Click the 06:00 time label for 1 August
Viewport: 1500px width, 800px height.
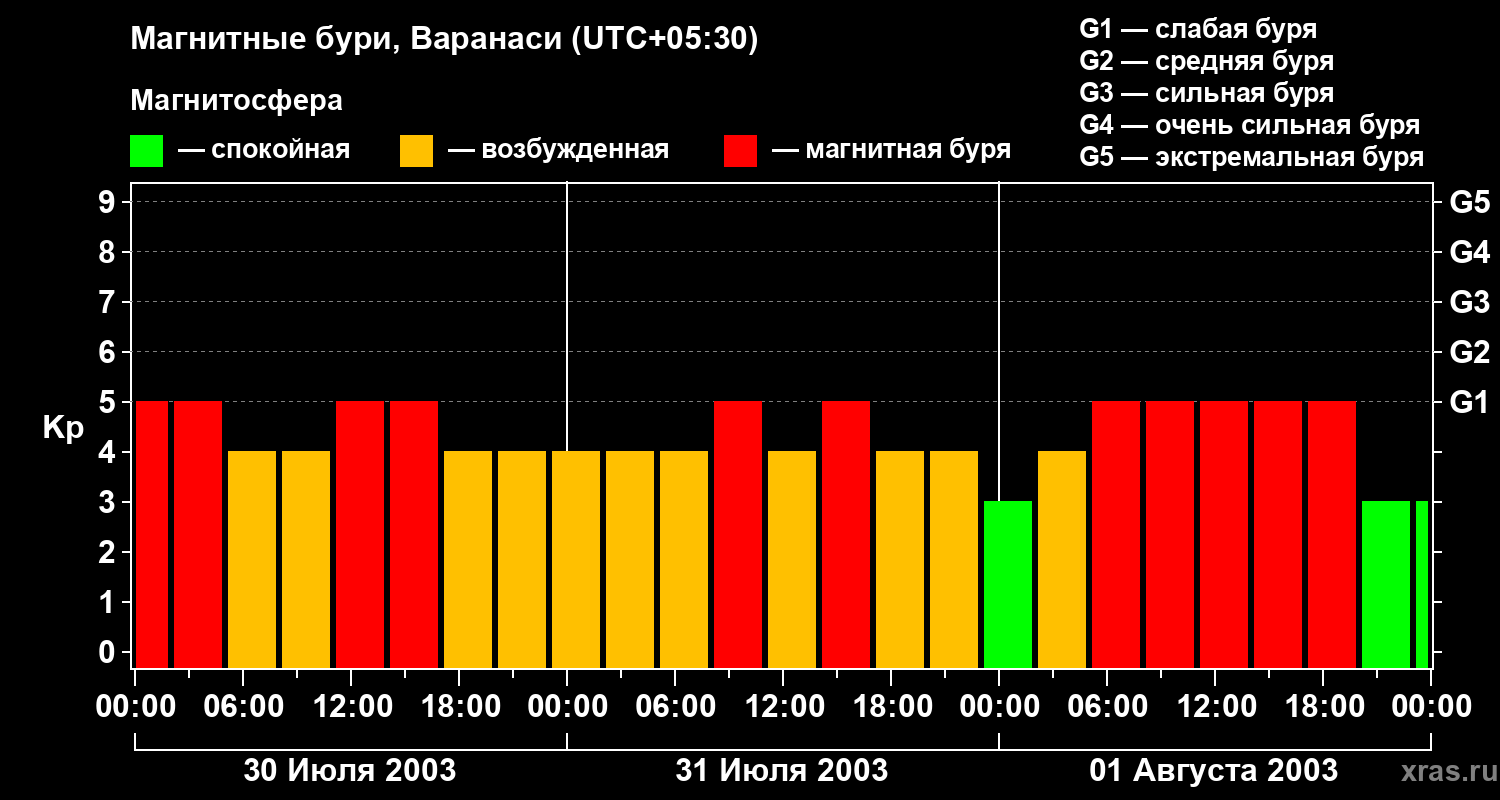[x=1107, y=707]
